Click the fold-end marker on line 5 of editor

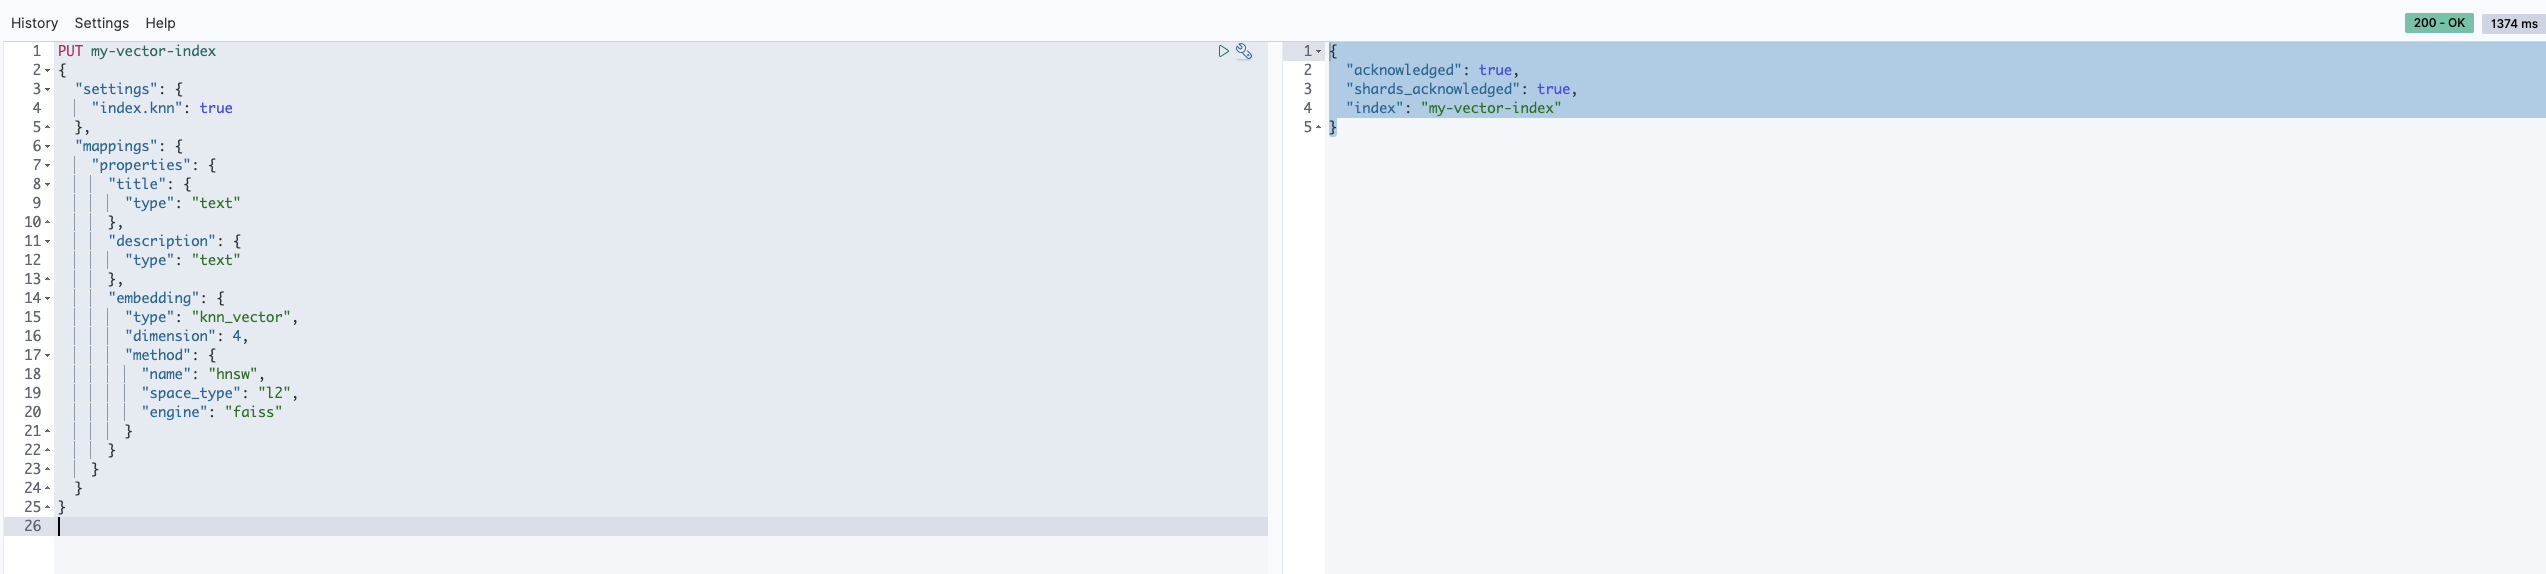pos(47,127)
